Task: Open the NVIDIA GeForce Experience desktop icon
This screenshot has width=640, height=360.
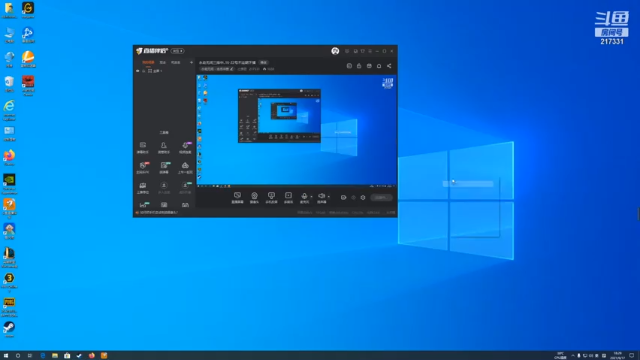Action: point(9,183)
